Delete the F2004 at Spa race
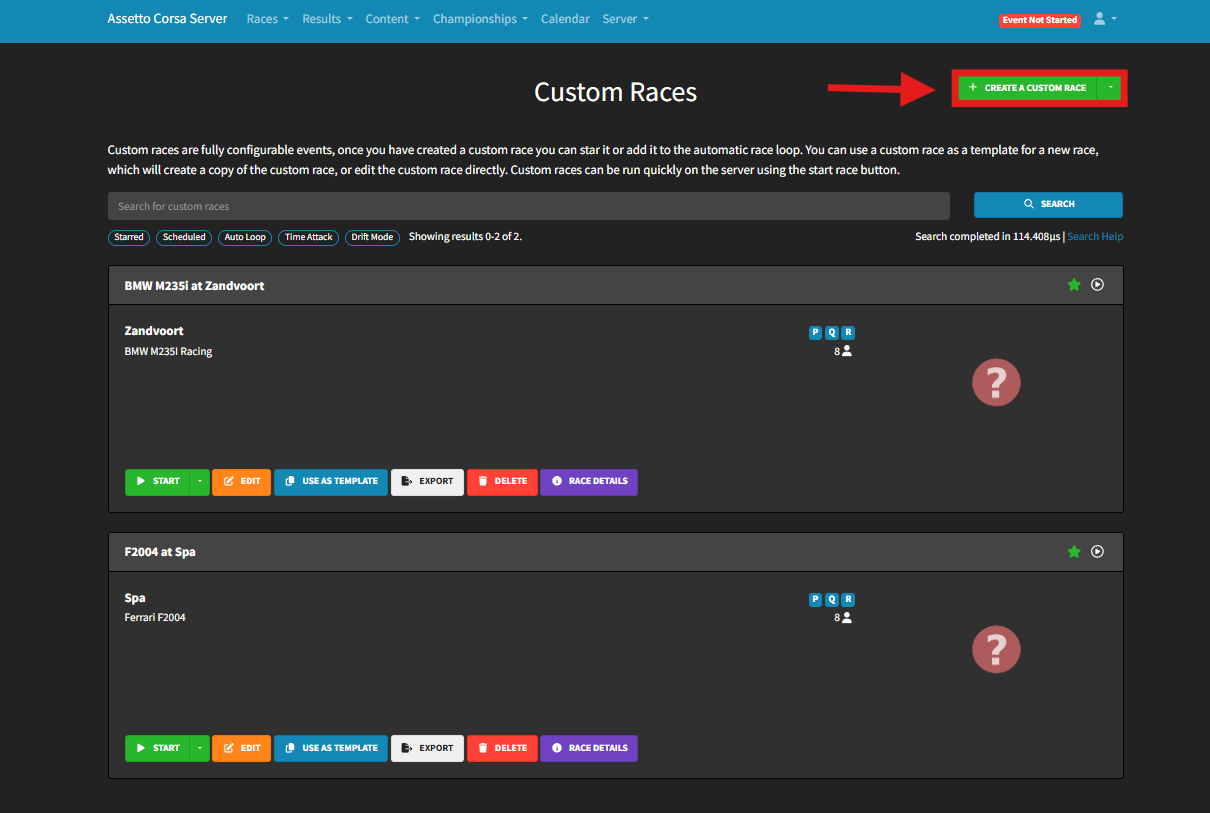Image resolution: width=1210 pixels, height=813 pixels. coord(502,748)
